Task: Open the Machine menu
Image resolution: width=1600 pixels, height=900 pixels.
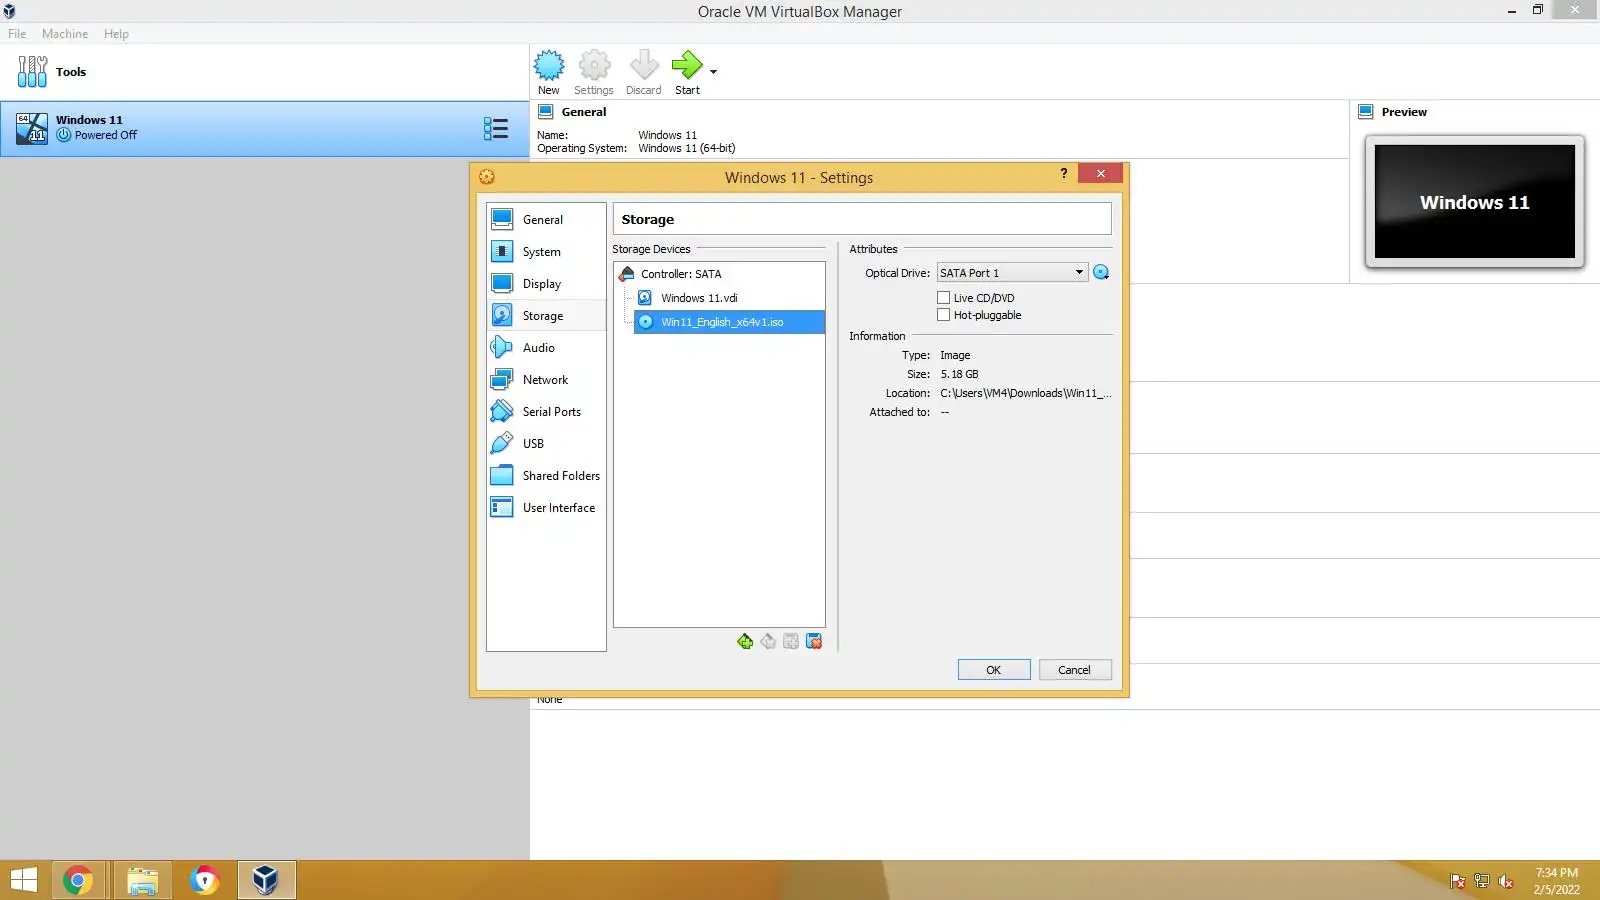Action: tap(65, 34)
